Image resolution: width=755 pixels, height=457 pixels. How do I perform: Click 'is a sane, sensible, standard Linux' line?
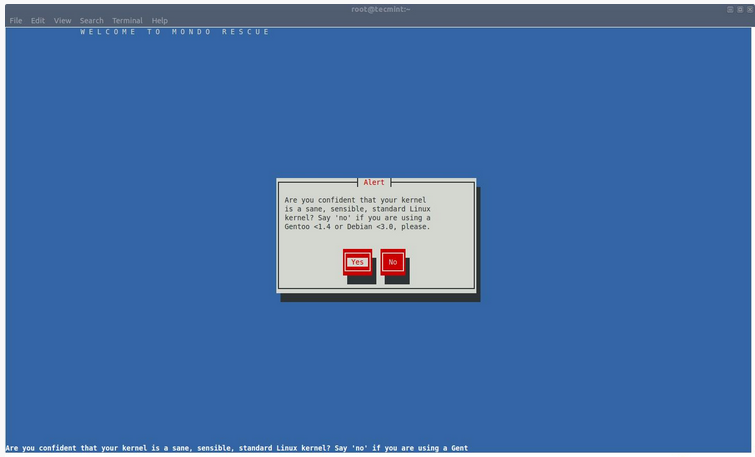tap(357, 209)
